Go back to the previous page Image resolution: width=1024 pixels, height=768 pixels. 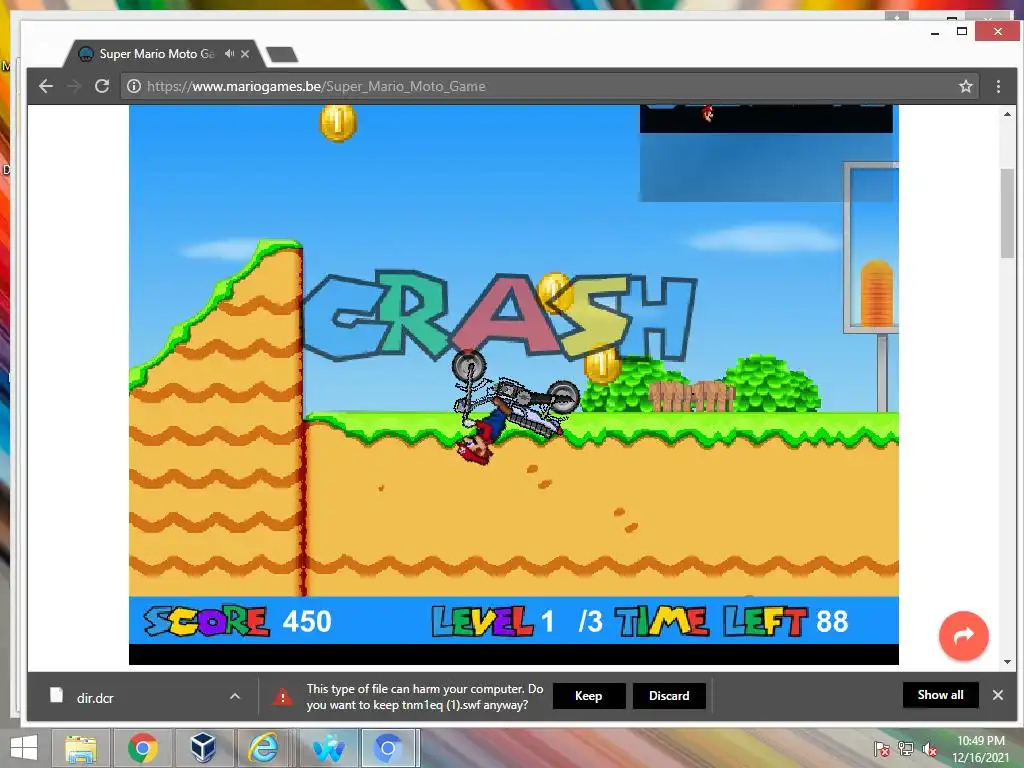pos(46,86)
